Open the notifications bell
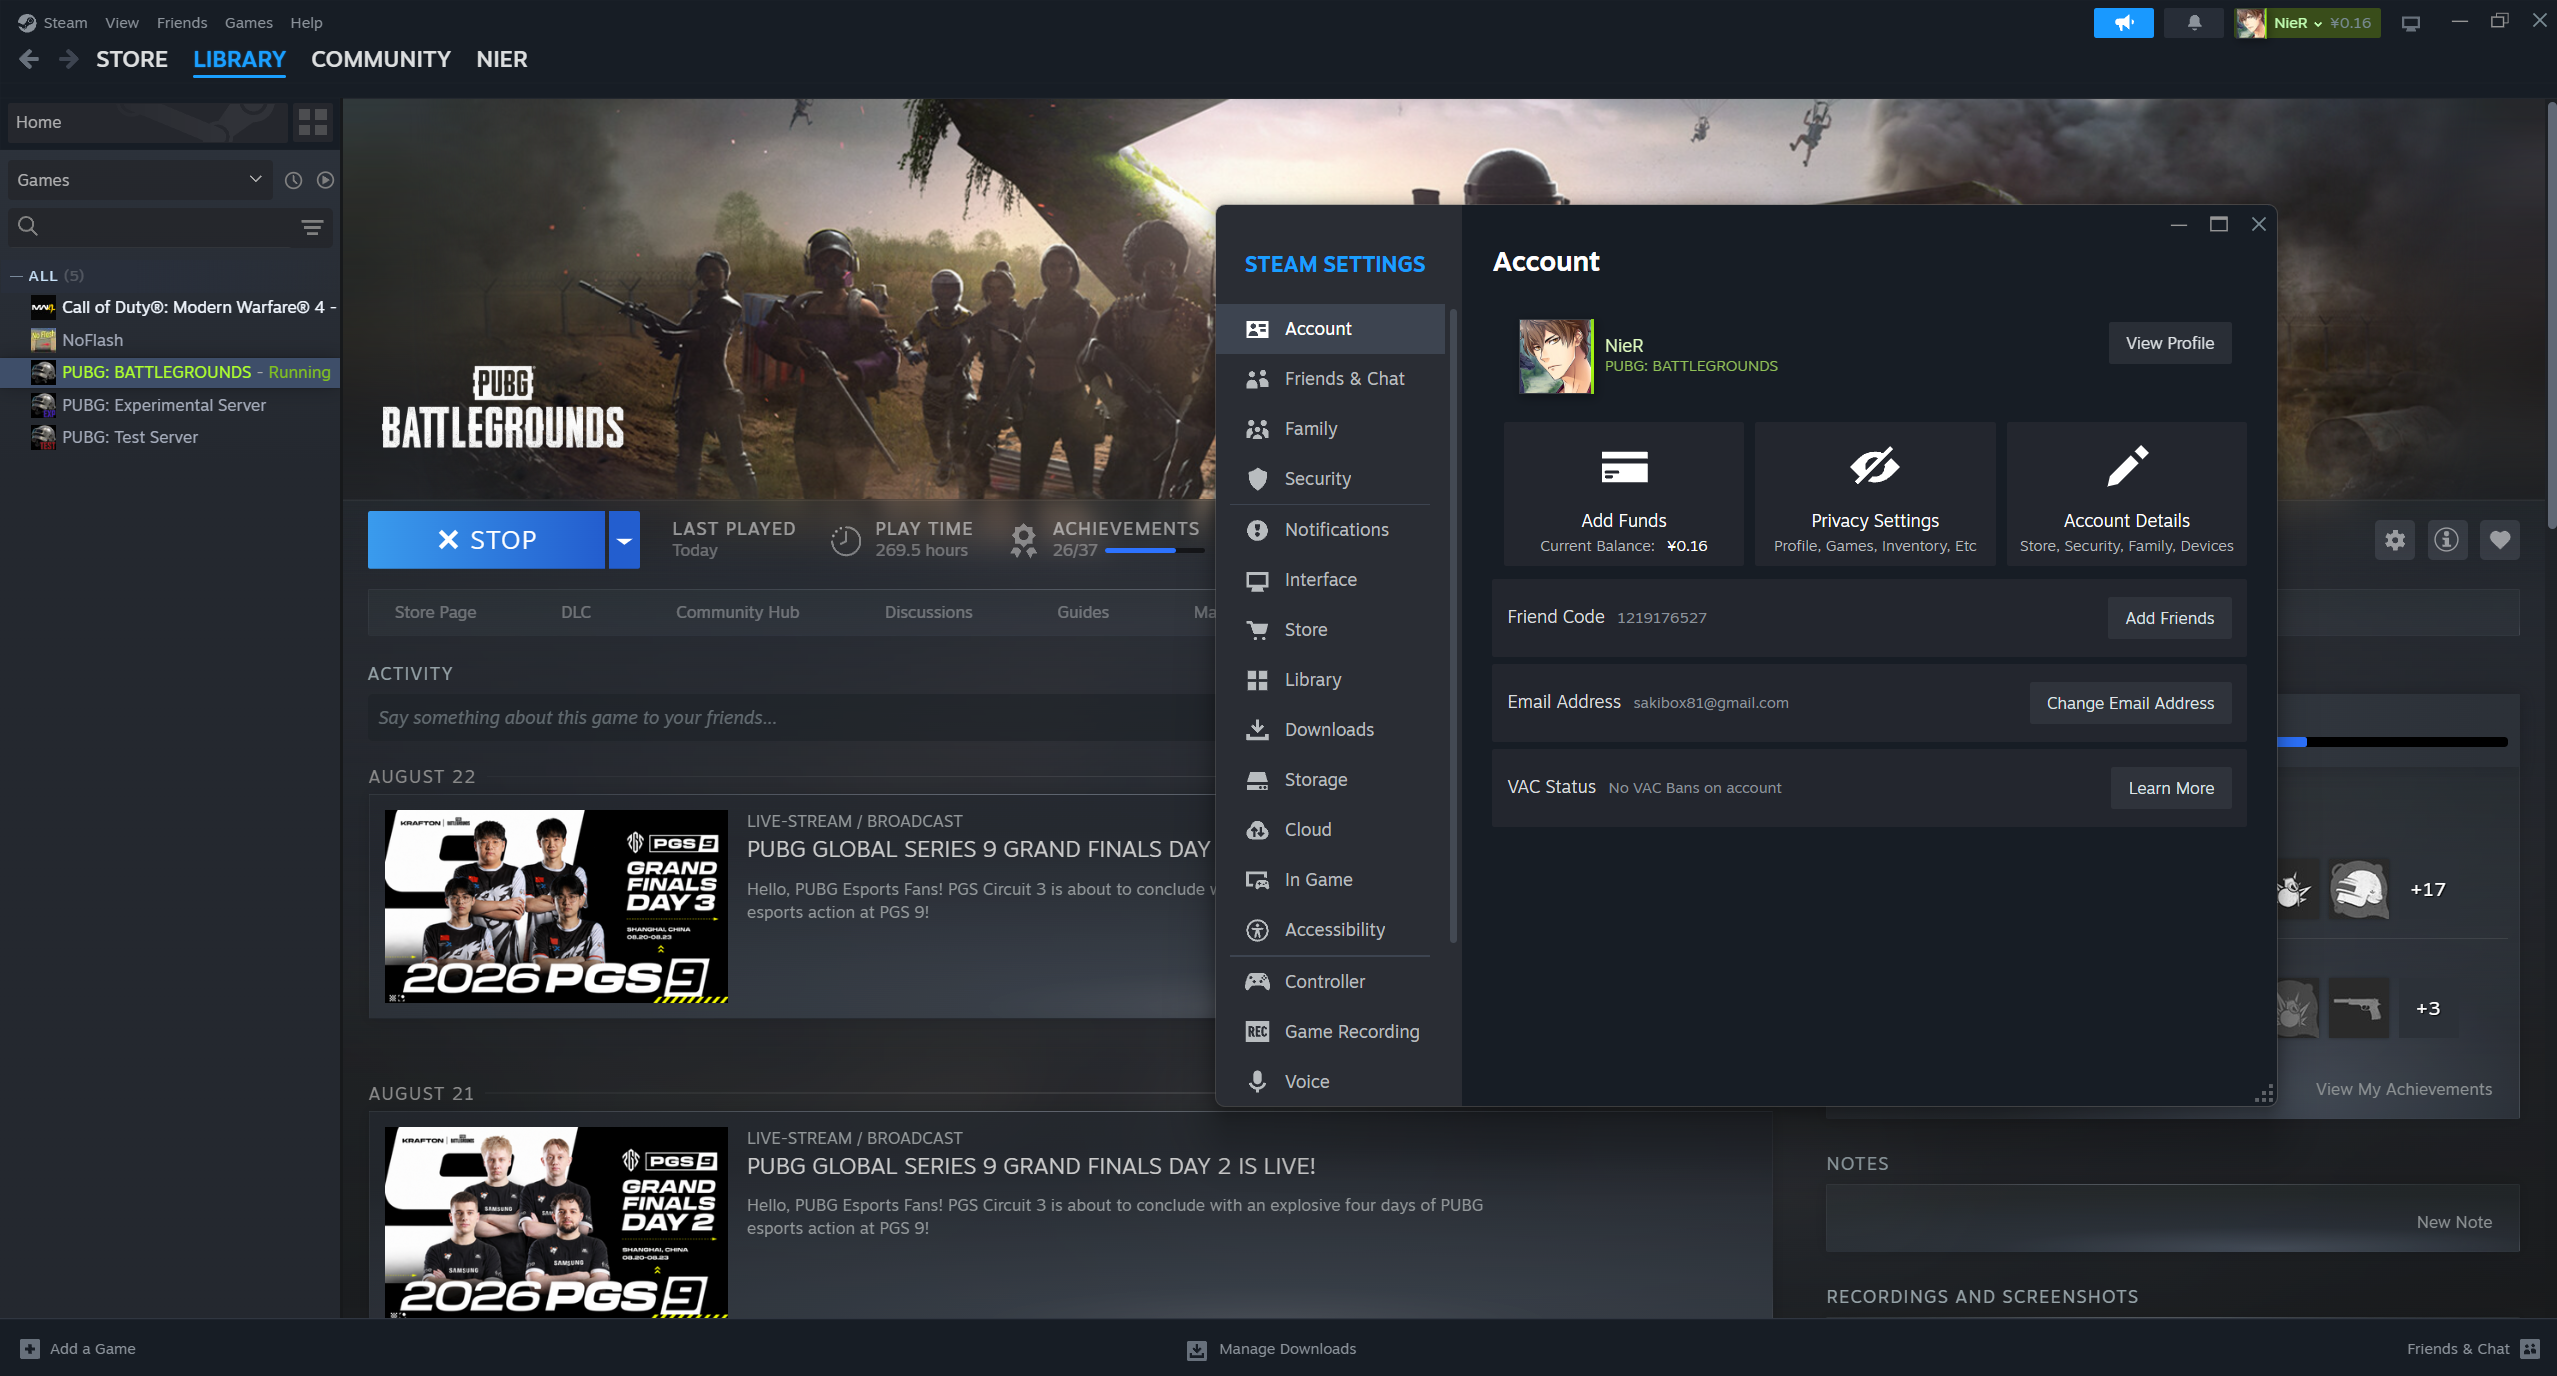The width and height of the screenshot is (2557, 1376). coord(2194,22)
